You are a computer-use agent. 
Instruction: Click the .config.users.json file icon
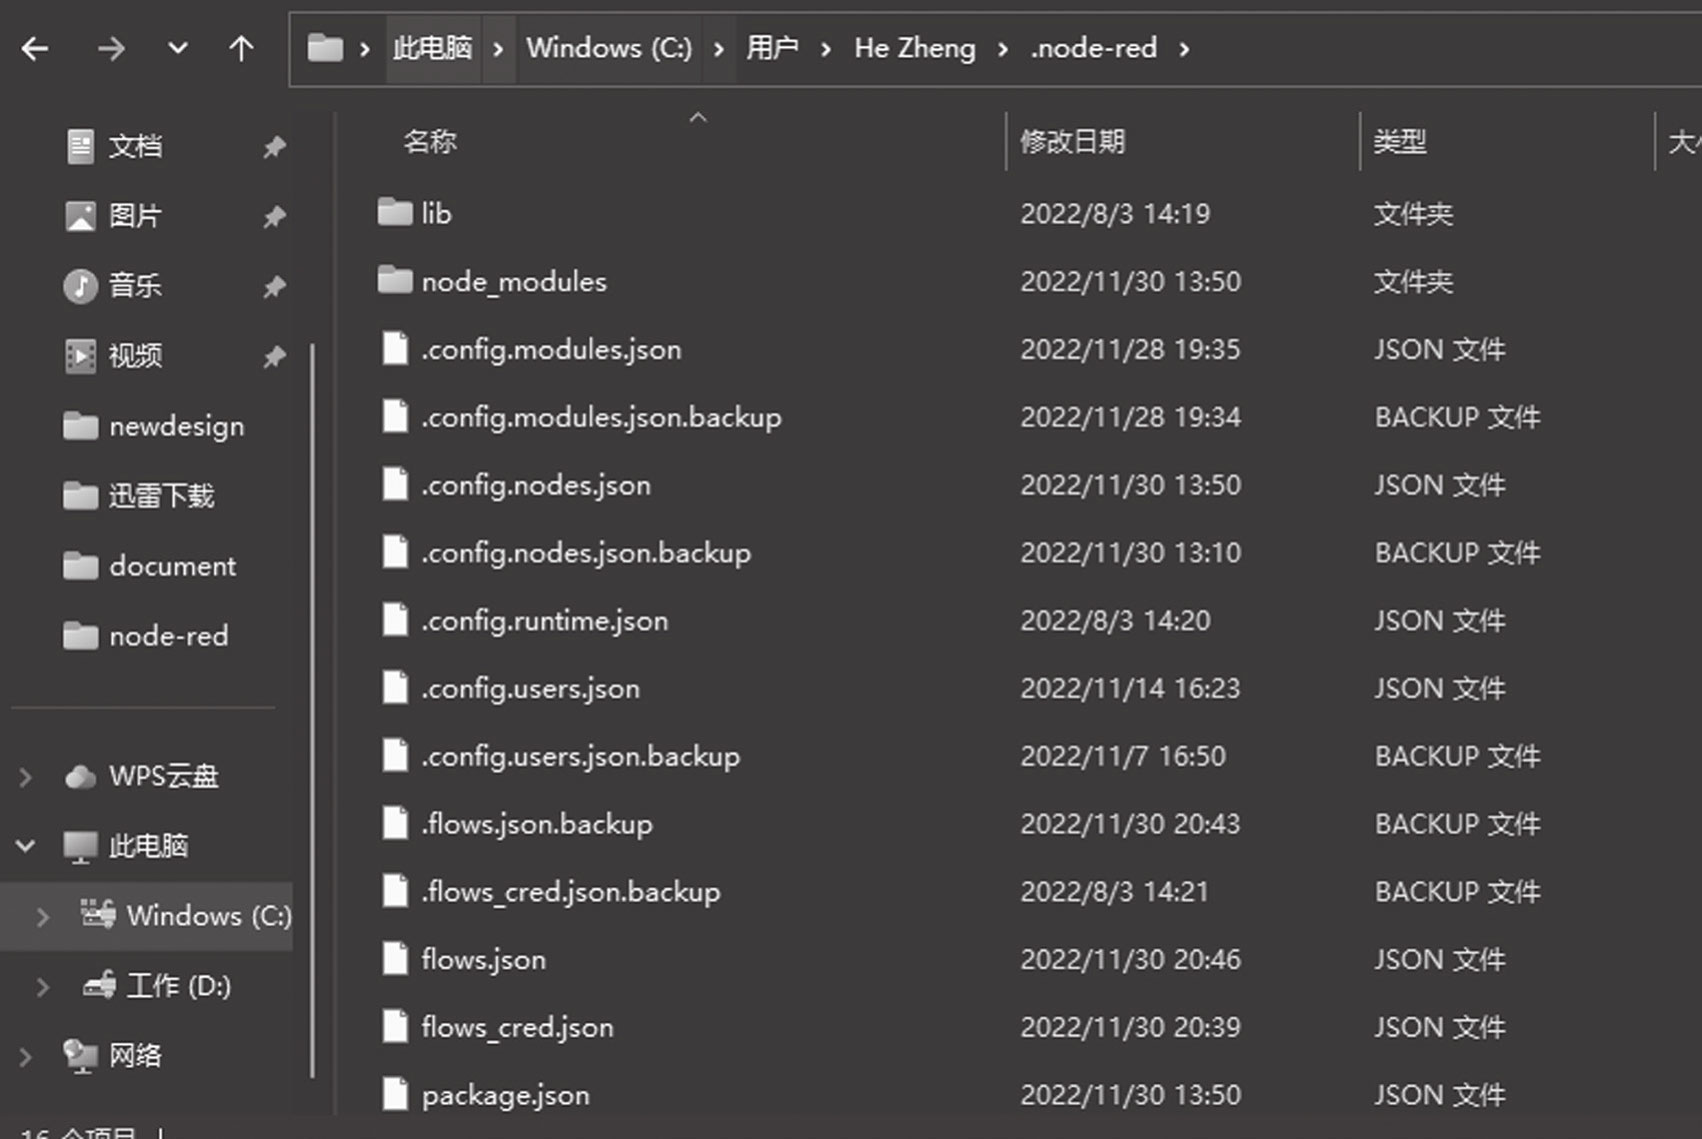point(396,688)
